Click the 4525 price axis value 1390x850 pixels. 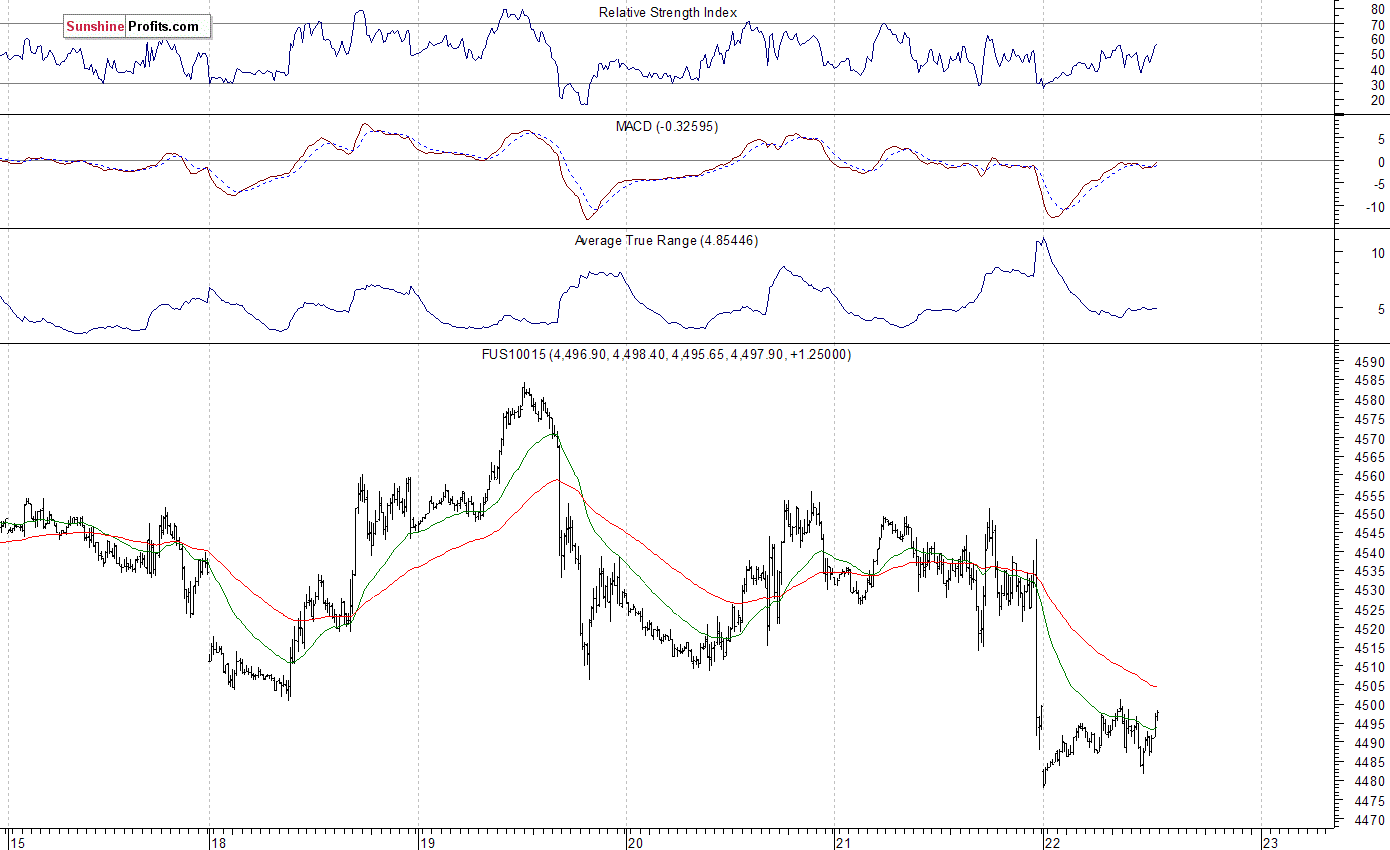coord(1369,611)
